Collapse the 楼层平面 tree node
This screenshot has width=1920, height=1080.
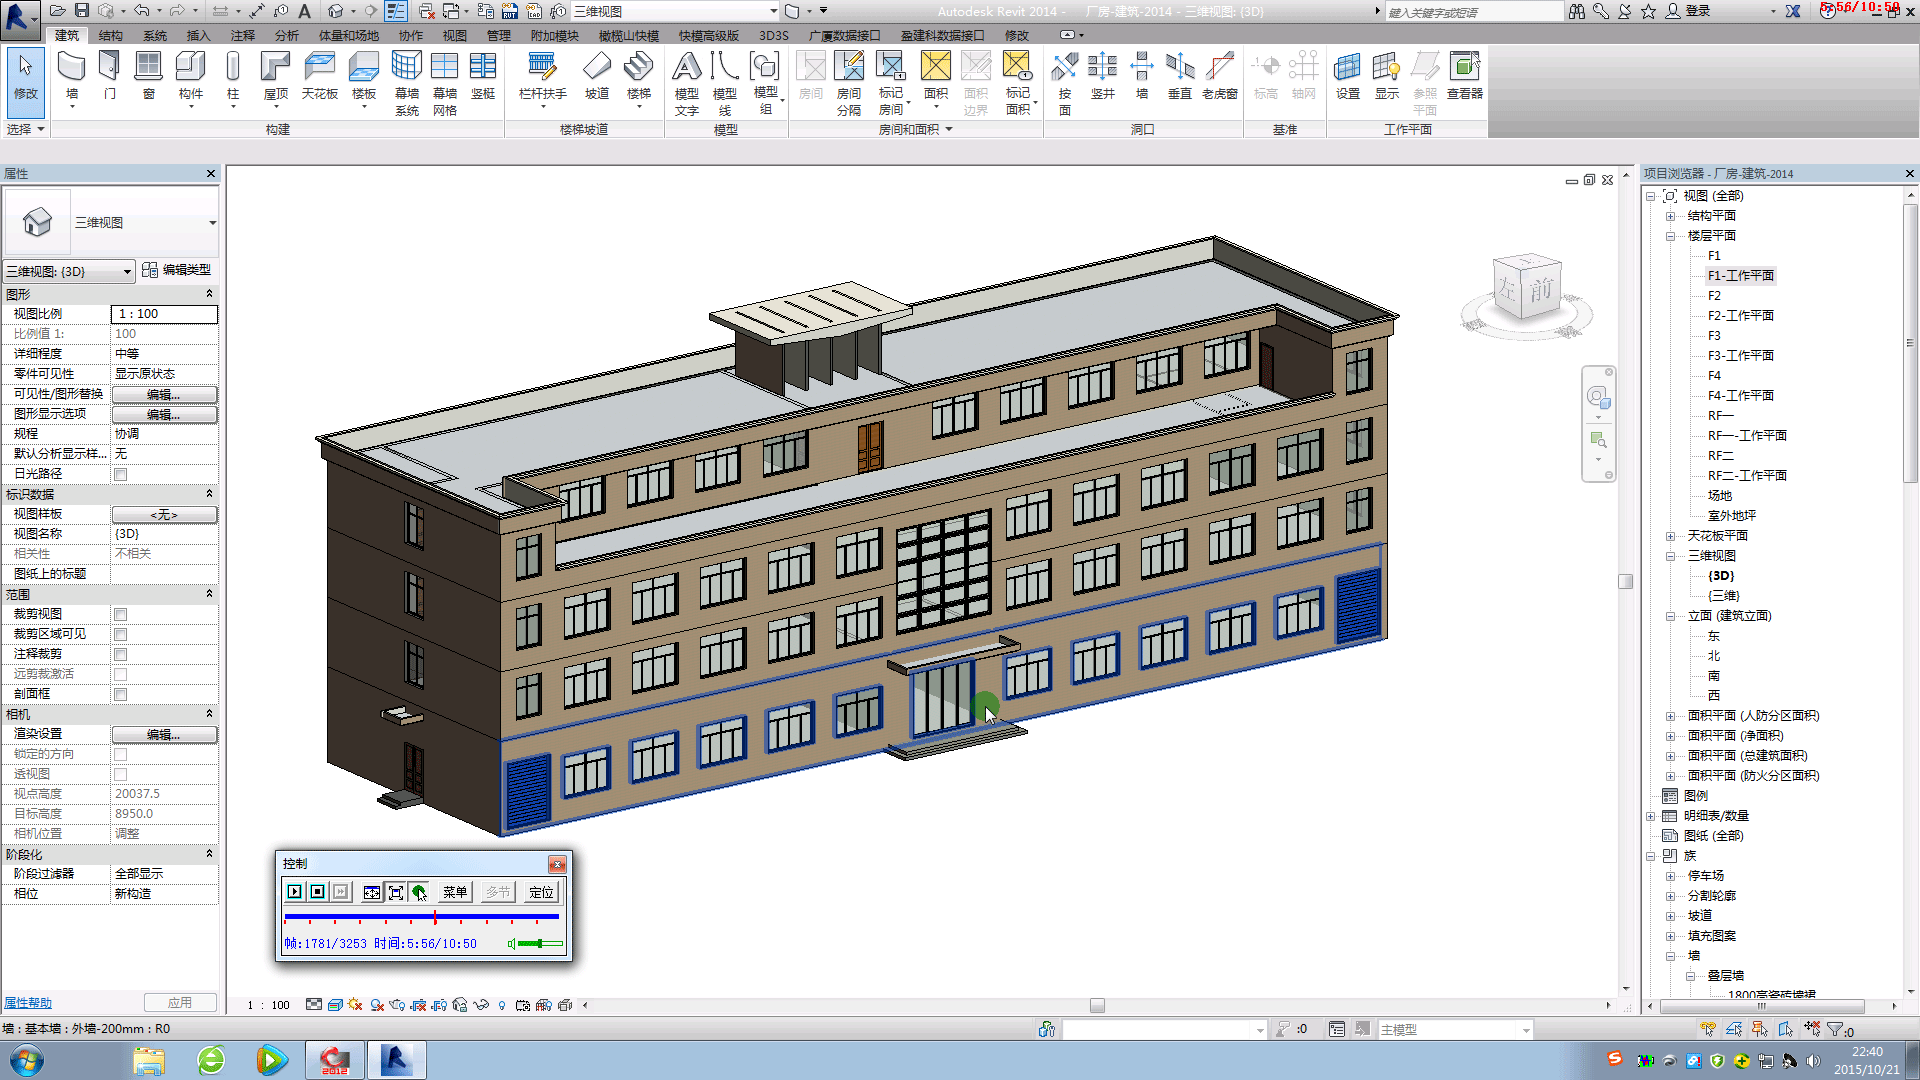click(x=1668, y=235)
